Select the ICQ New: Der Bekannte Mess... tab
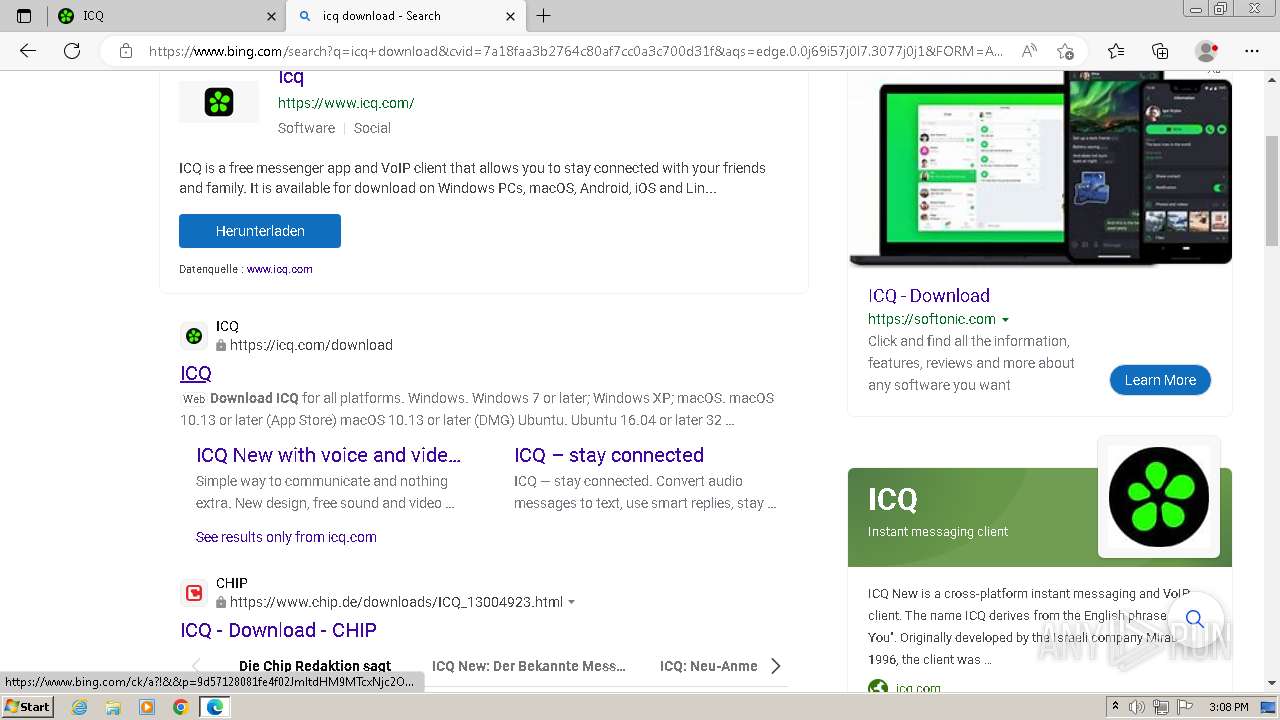Screen dimensions: 1280x720 [x=529, y=666]
